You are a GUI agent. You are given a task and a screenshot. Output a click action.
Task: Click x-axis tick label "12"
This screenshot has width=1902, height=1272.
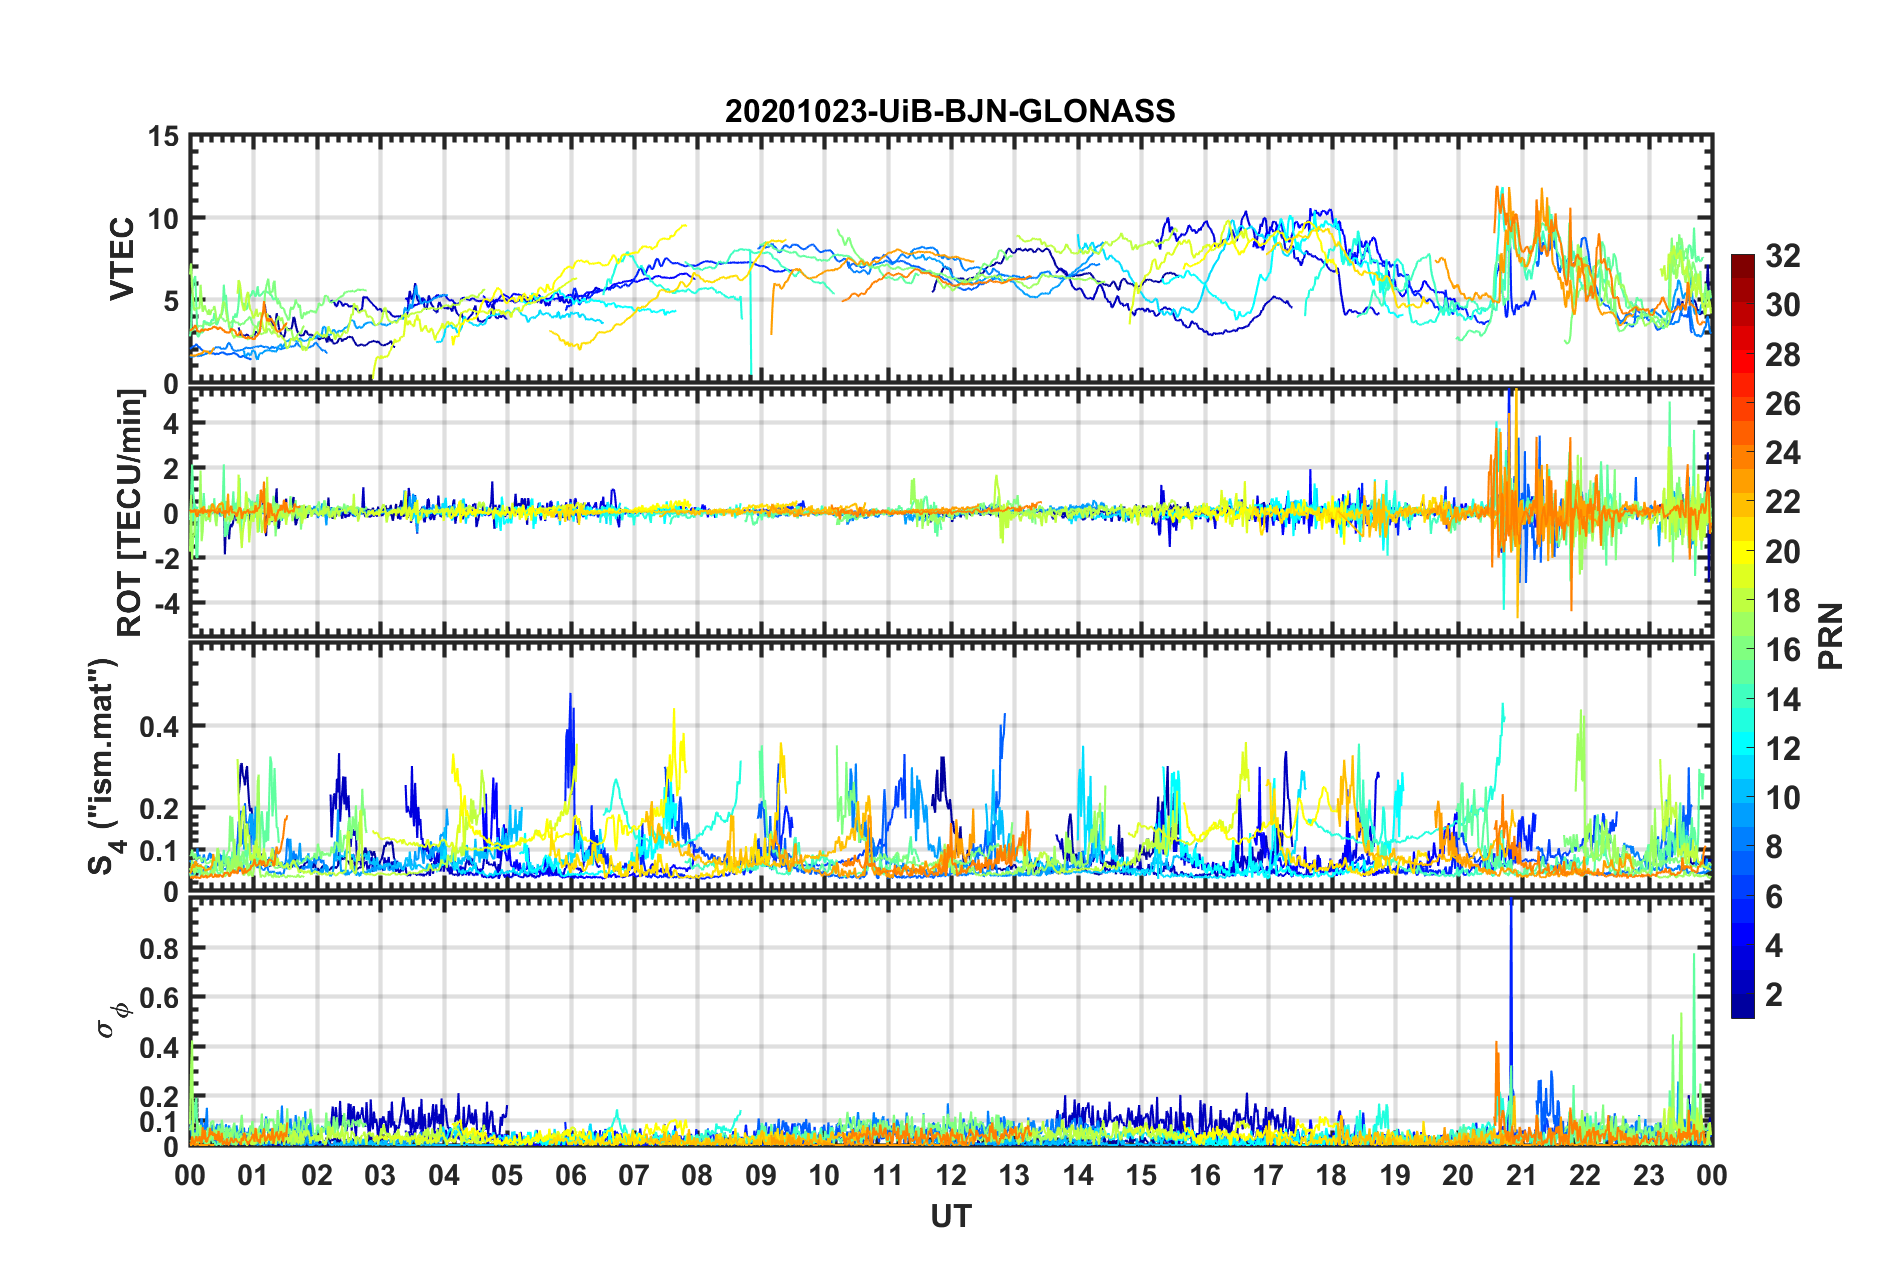951,1175
